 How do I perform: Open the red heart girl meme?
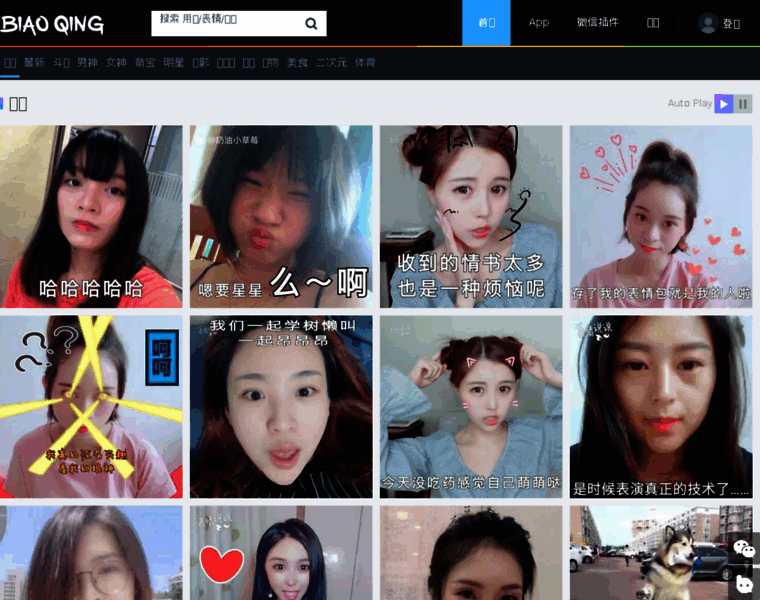(x=281, y=553)
